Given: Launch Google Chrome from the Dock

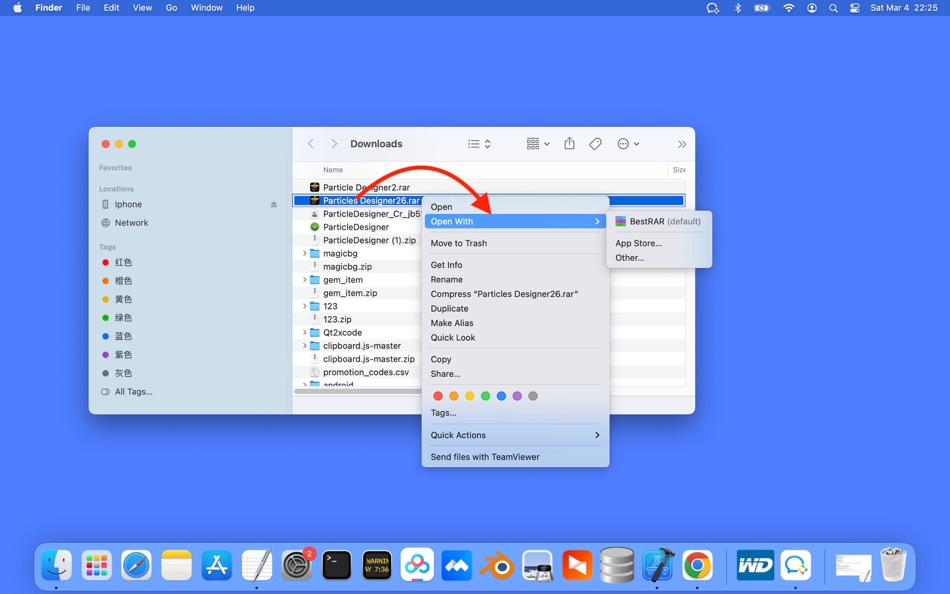Looking at the screenshot, I should pyautogui.click(x=696, y=565).
